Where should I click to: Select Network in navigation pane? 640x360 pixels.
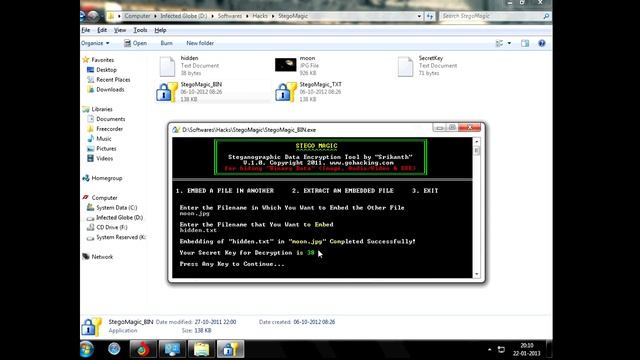coord(102,257)
